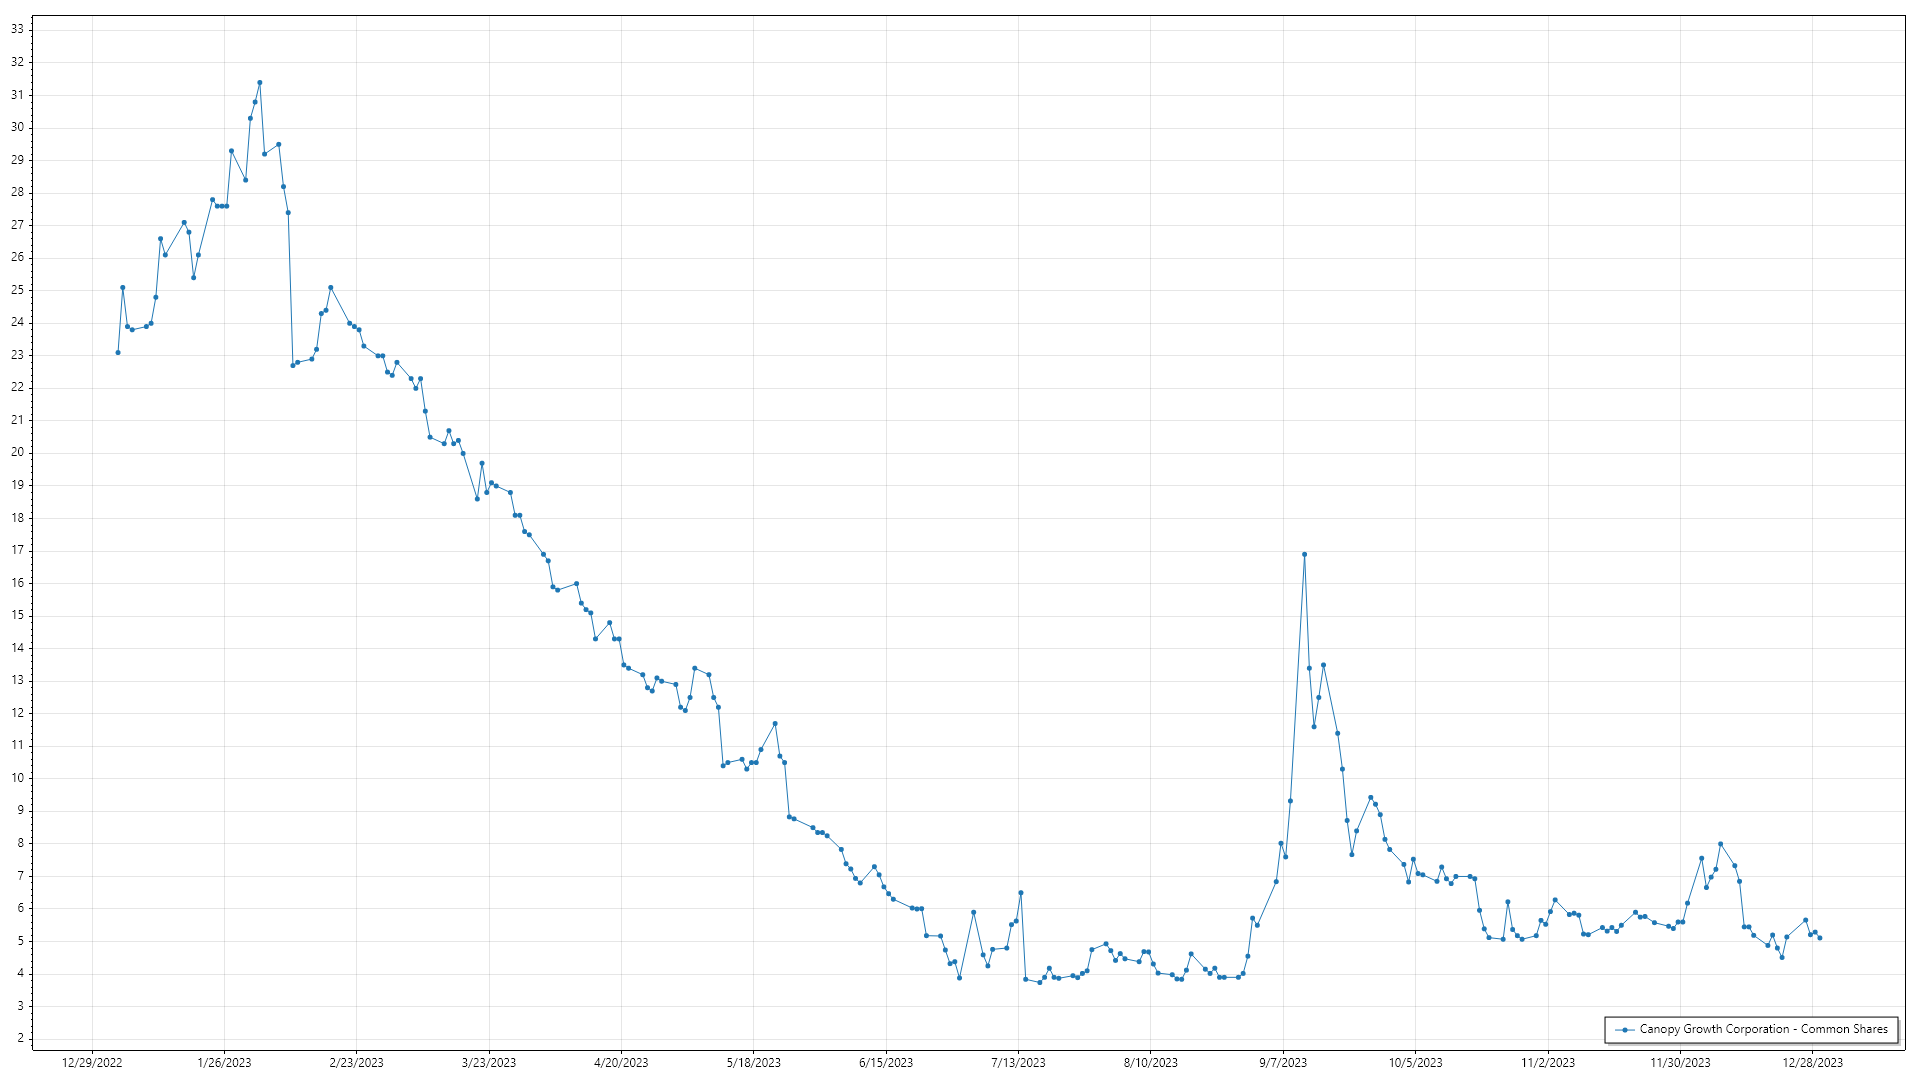Image resolution: width=1920 pixels, height=1080 pixels.
Task: Click the 12/28/2023 x-axis date label
Action: (1813, 1063)
